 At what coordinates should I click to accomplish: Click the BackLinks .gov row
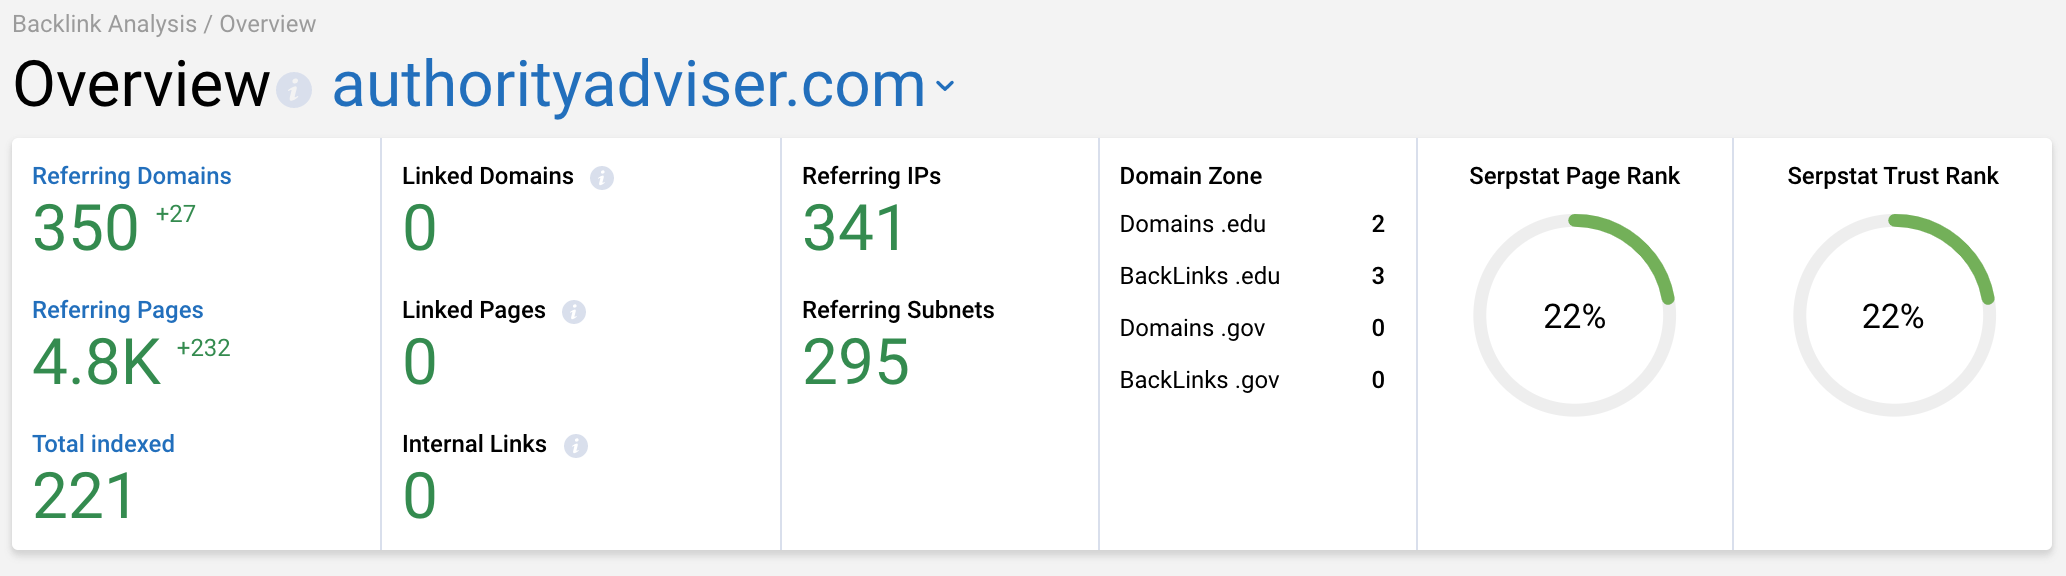coord(1251,380)
